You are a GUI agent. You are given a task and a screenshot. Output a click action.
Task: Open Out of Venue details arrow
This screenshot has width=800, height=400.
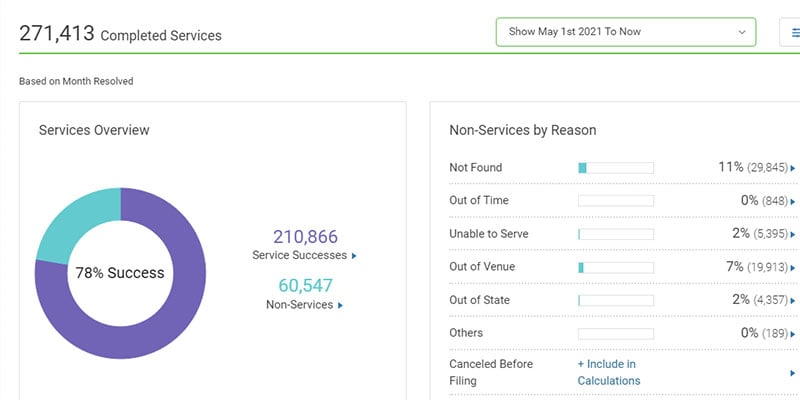click(x=793, y=268)
